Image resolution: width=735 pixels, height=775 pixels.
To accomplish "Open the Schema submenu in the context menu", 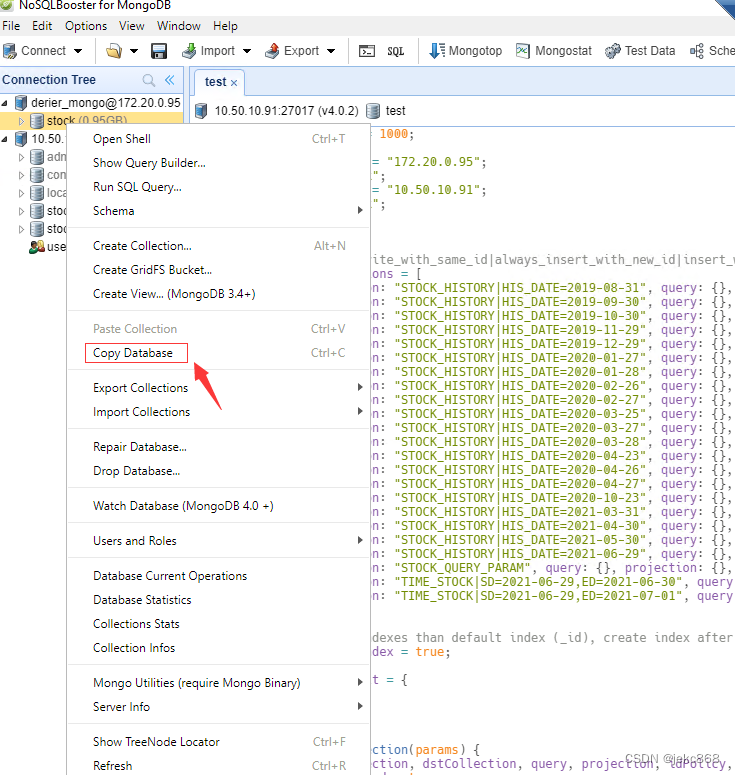I will pyautogui.click(x=218, y=211).
